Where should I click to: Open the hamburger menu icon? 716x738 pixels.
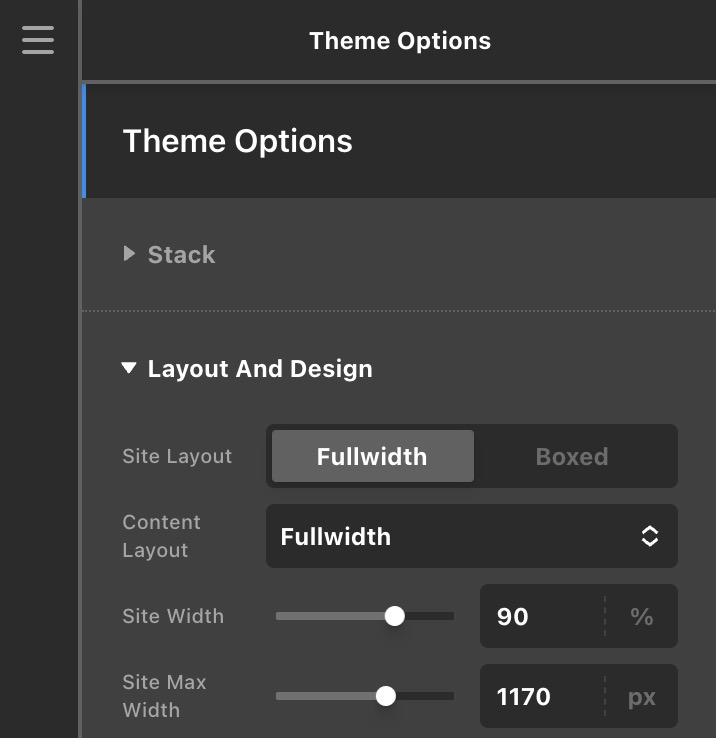pyautogui.click(x=37, y=40)
